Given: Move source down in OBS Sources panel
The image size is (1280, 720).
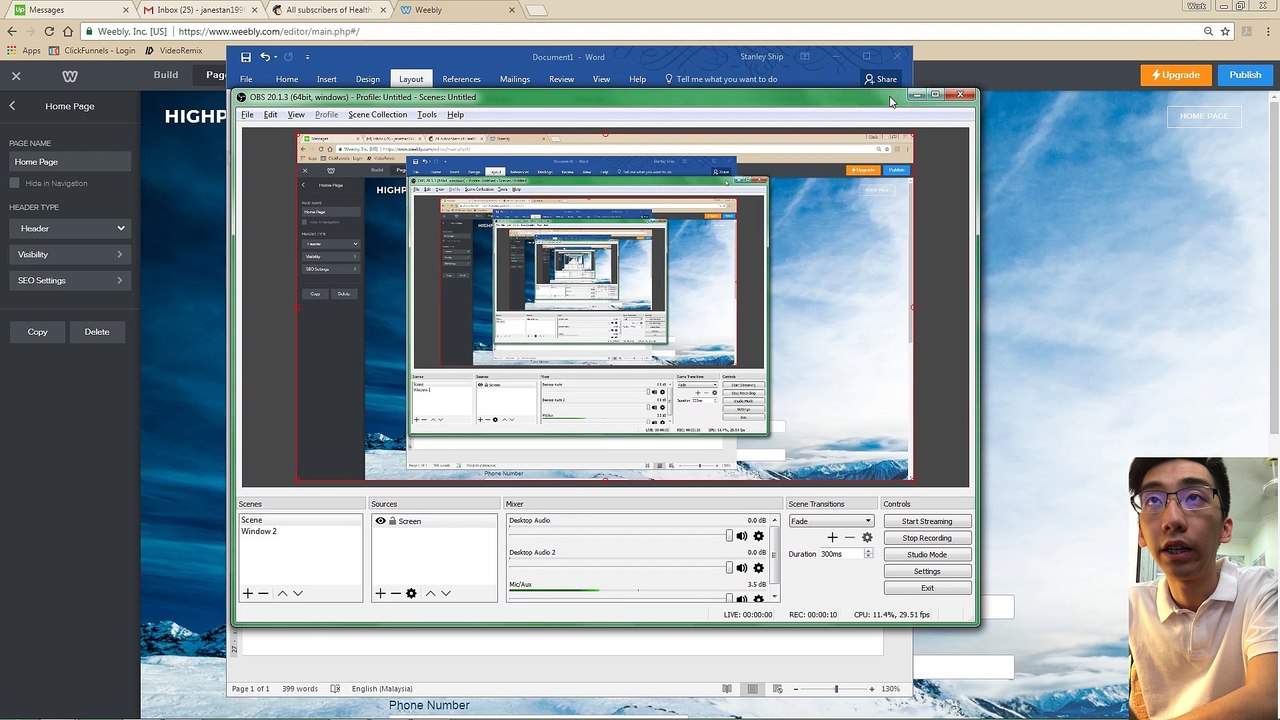Looking at the screenshot, I should 446,593.
